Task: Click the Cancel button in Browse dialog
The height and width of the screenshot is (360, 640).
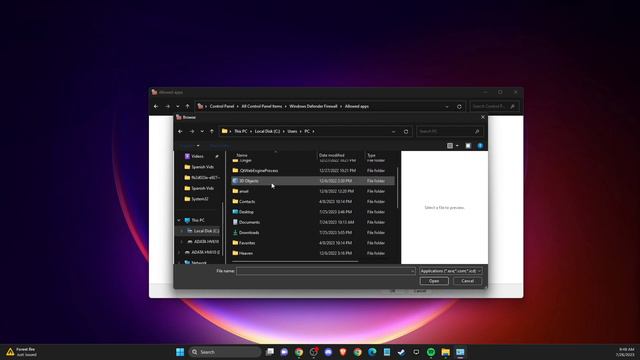Action: coord(467,281)
